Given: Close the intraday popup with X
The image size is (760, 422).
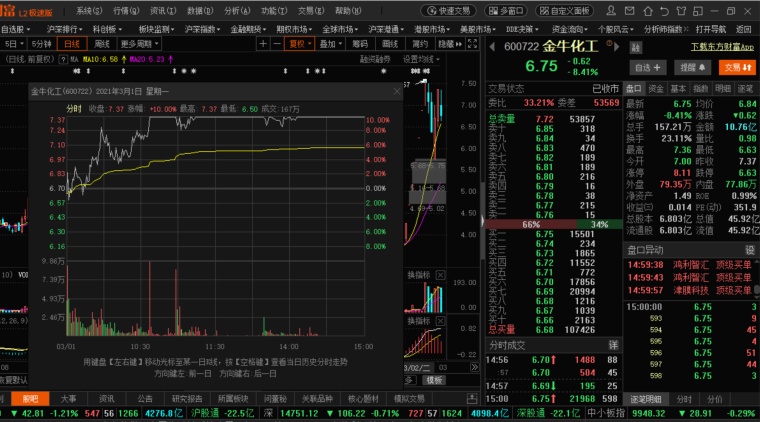Looking at the screenshot, I should tap(396, 91).
